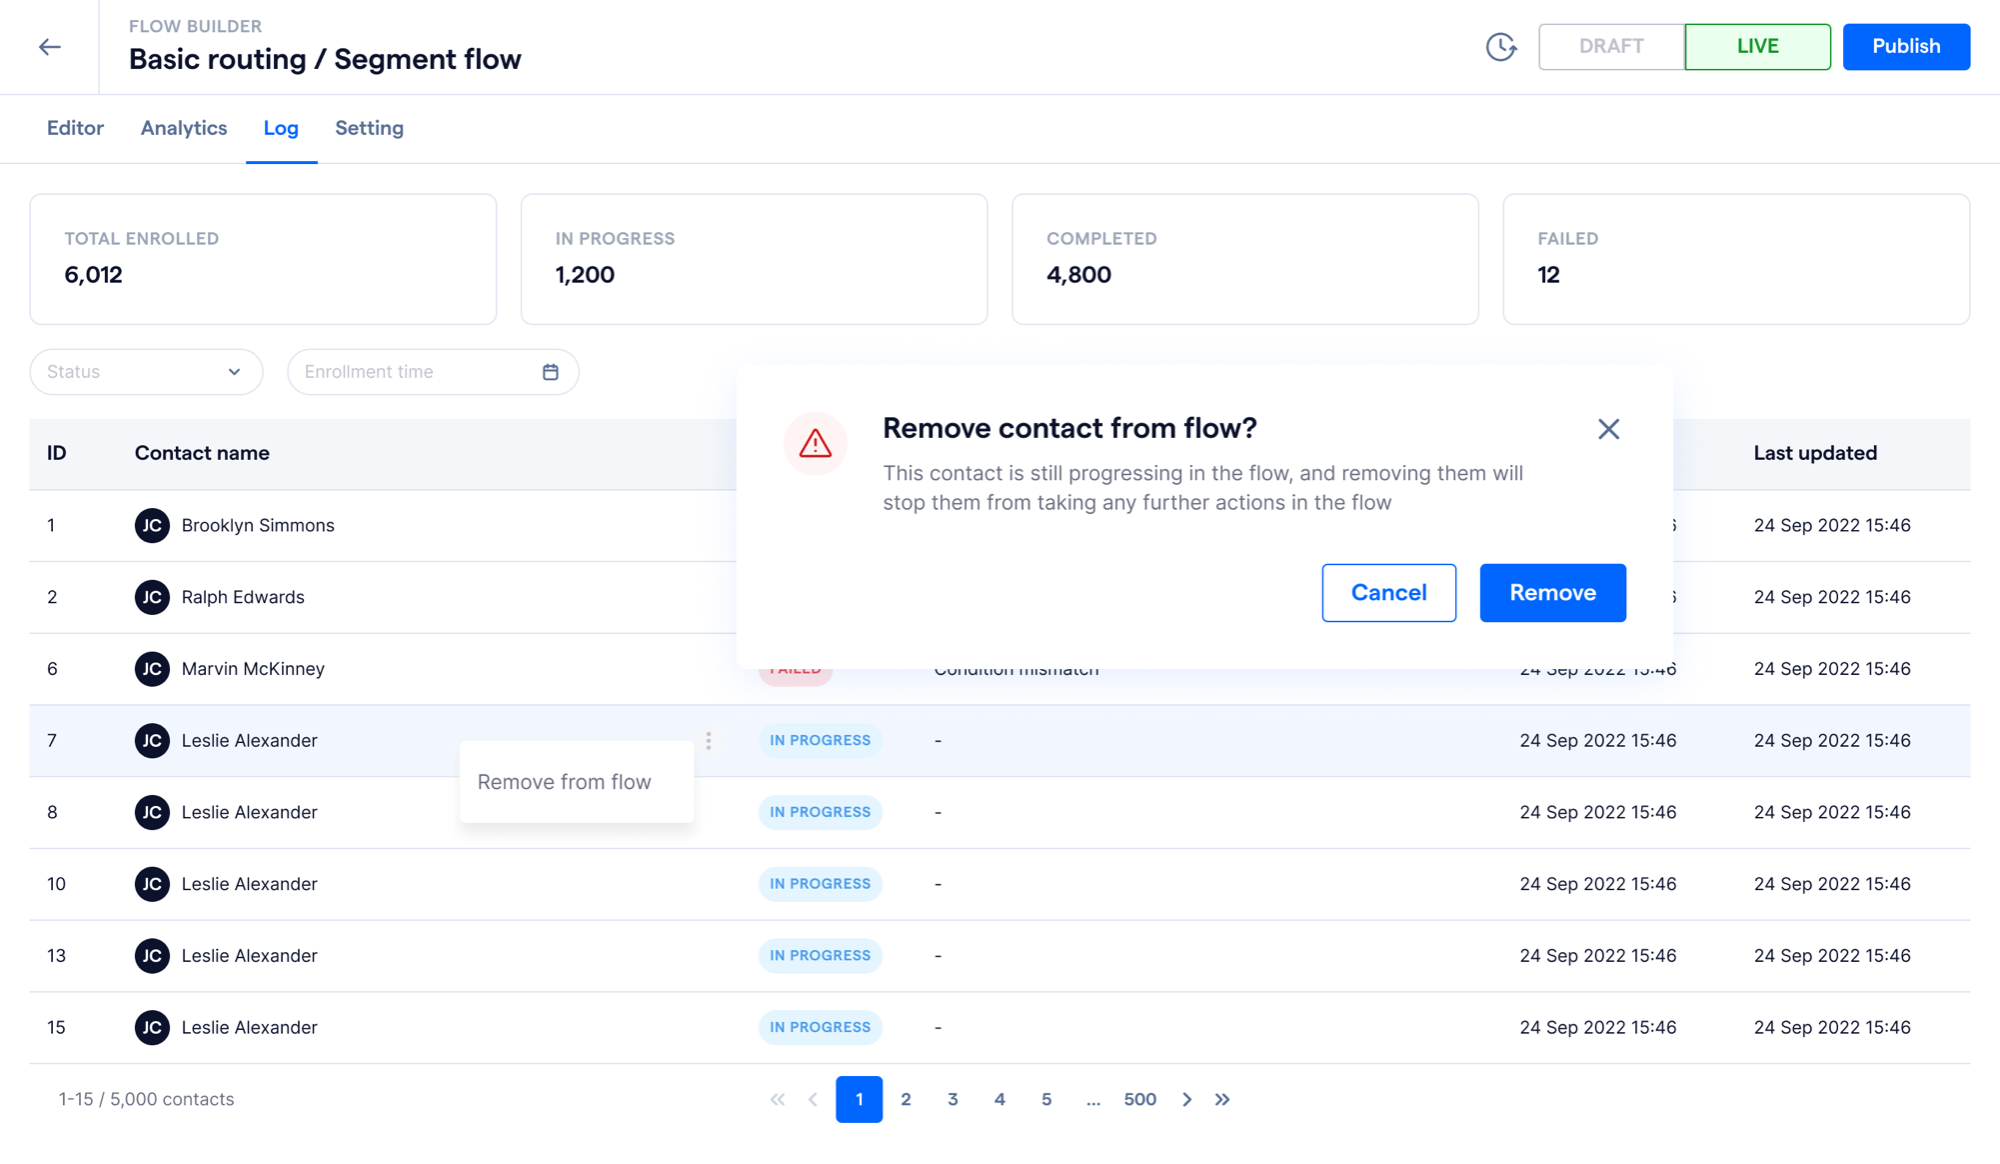Go to page 3 in pagination
Image resolution: width=2000 pixels, height=1164 pixels.
[952, 1099]
